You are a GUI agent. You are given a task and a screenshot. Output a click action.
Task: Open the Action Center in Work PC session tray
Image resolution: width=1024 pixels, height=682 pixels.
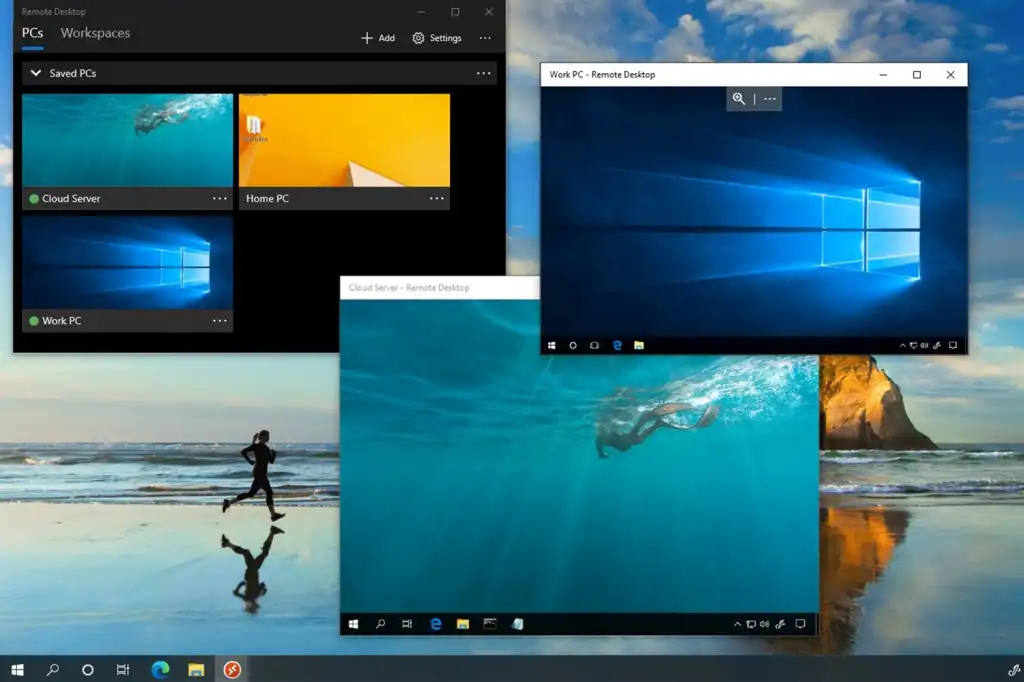(952, 346)
